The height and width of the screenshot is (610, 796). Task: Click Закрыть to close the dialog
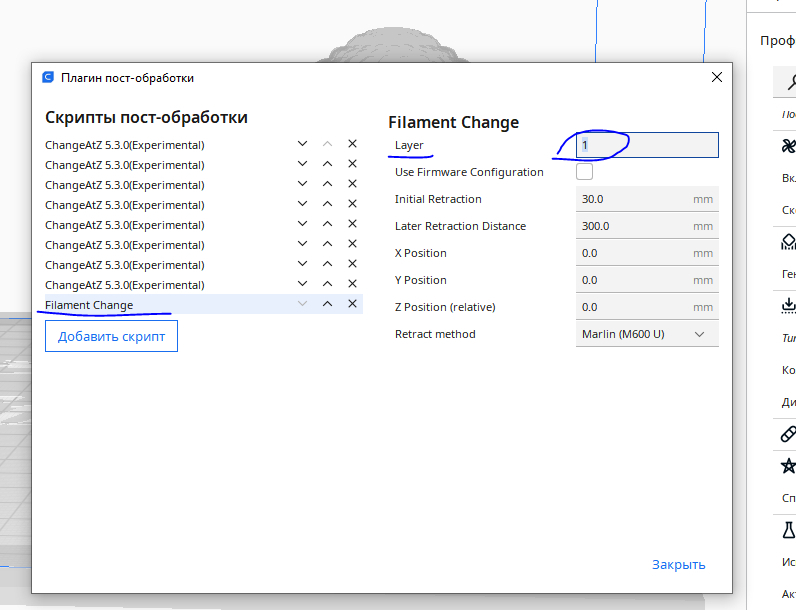[x=678, y=564]
